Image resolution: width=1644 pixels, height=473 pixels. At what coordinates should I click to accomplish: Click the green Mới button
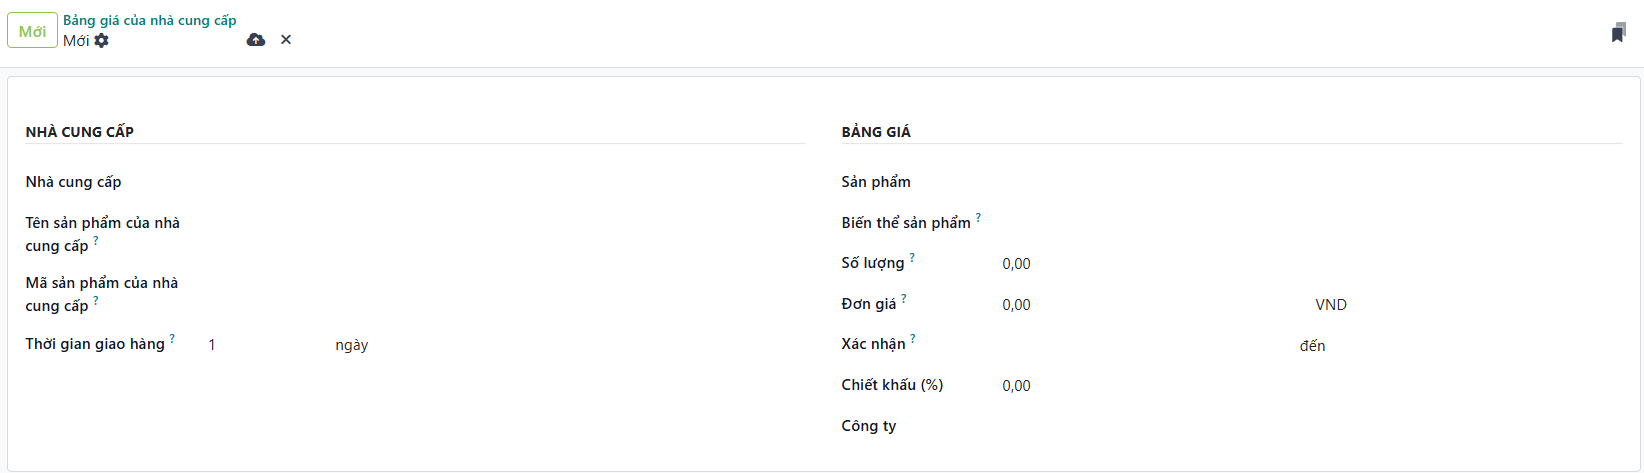point(32,31)
